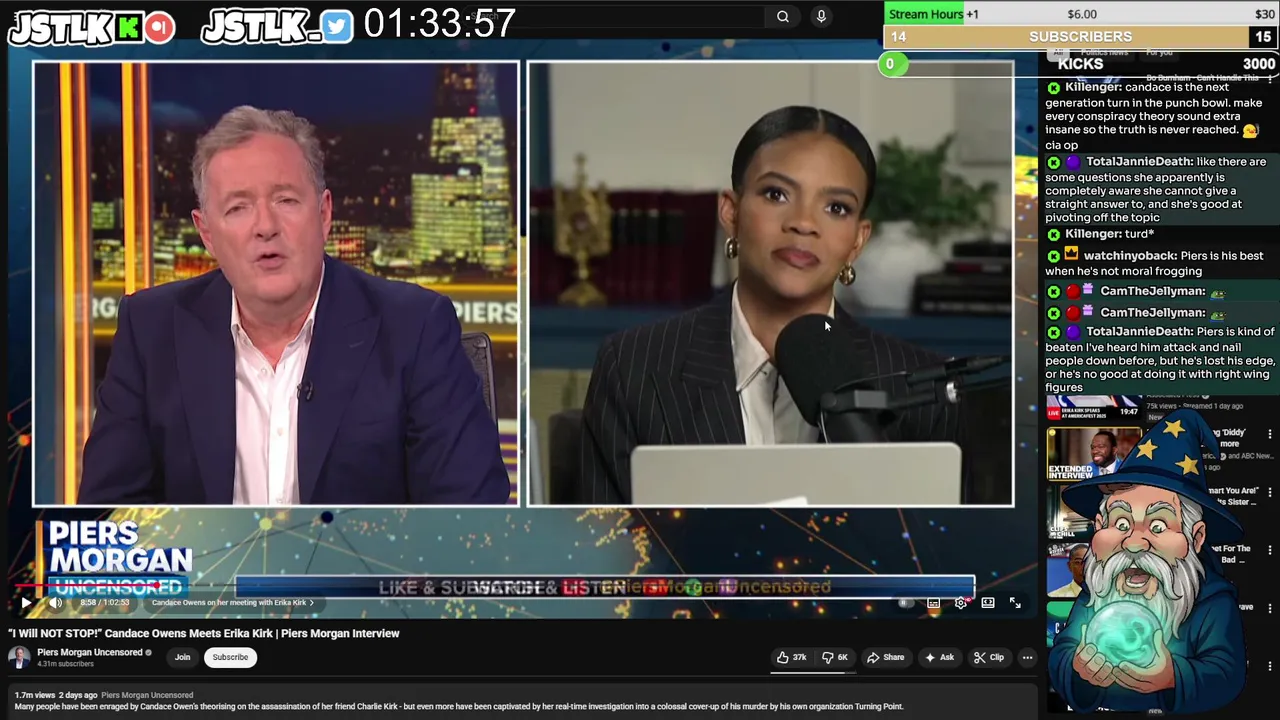The width and height of the screenshot is (1280, 720).
Task: Open options menu for the 'Diddy' sidebar video
Action: 1270,435
